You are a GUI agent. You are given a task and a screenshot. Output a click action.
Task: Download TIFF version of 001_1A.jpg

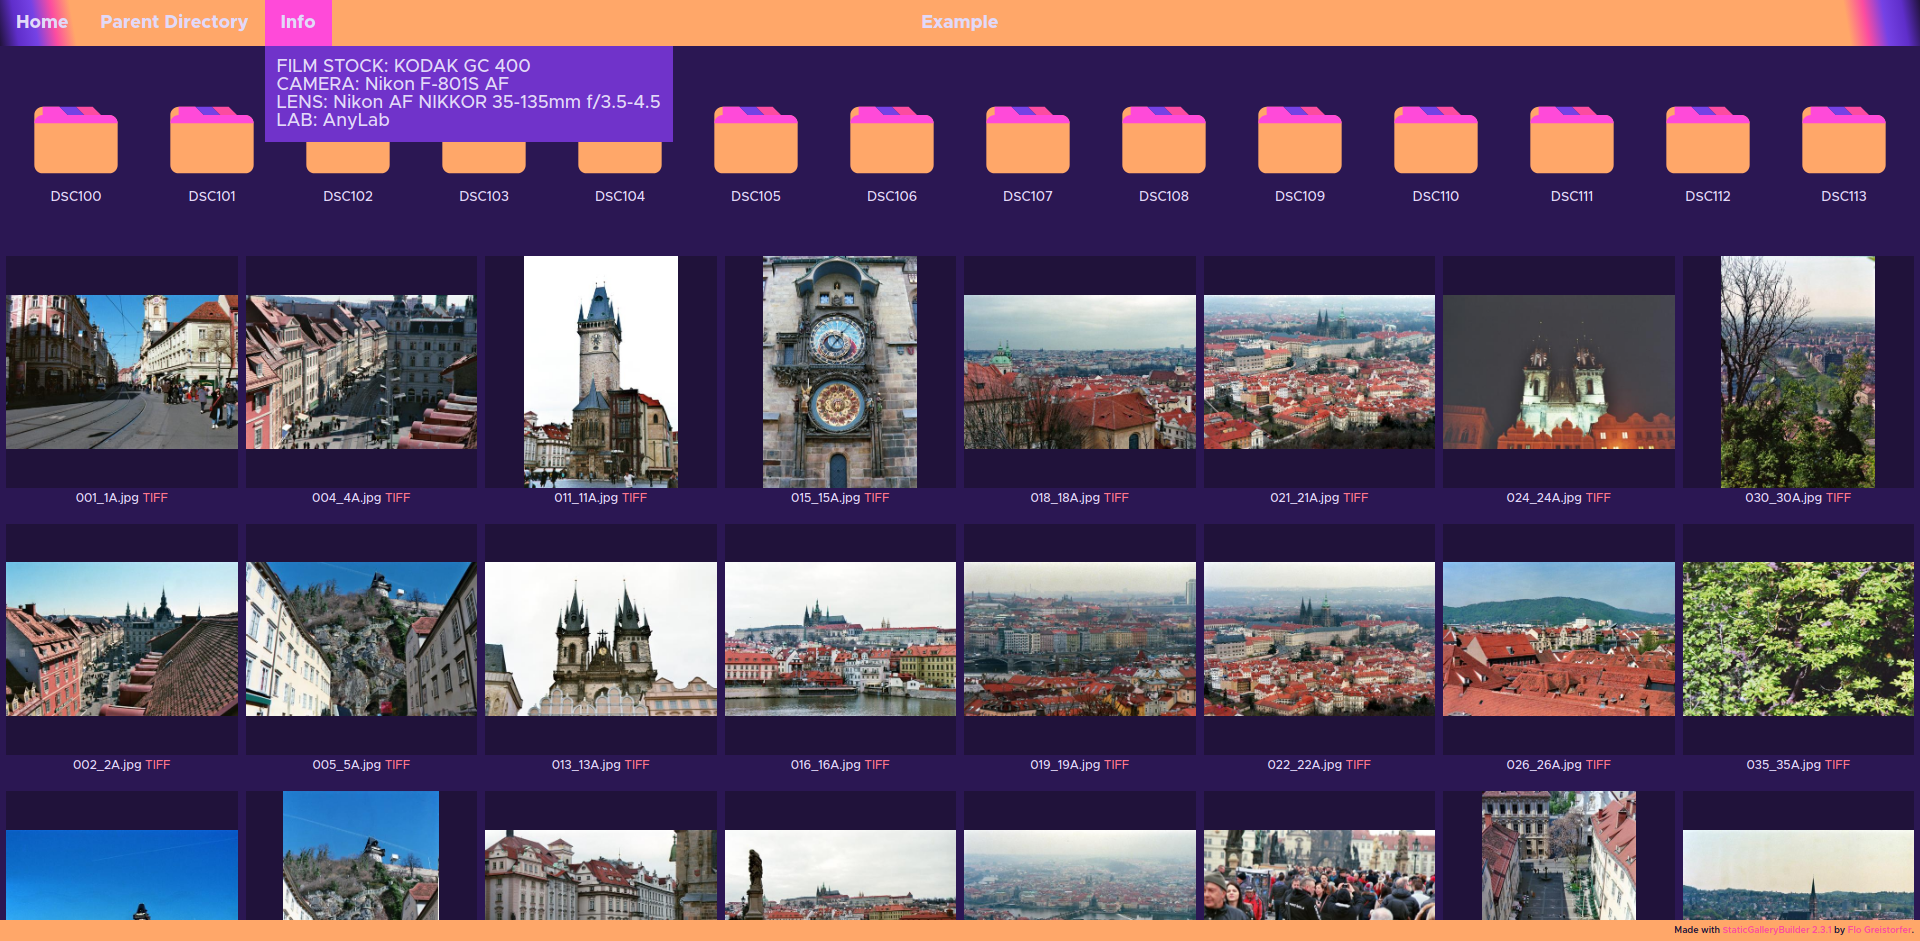click(x=155, y=498)
